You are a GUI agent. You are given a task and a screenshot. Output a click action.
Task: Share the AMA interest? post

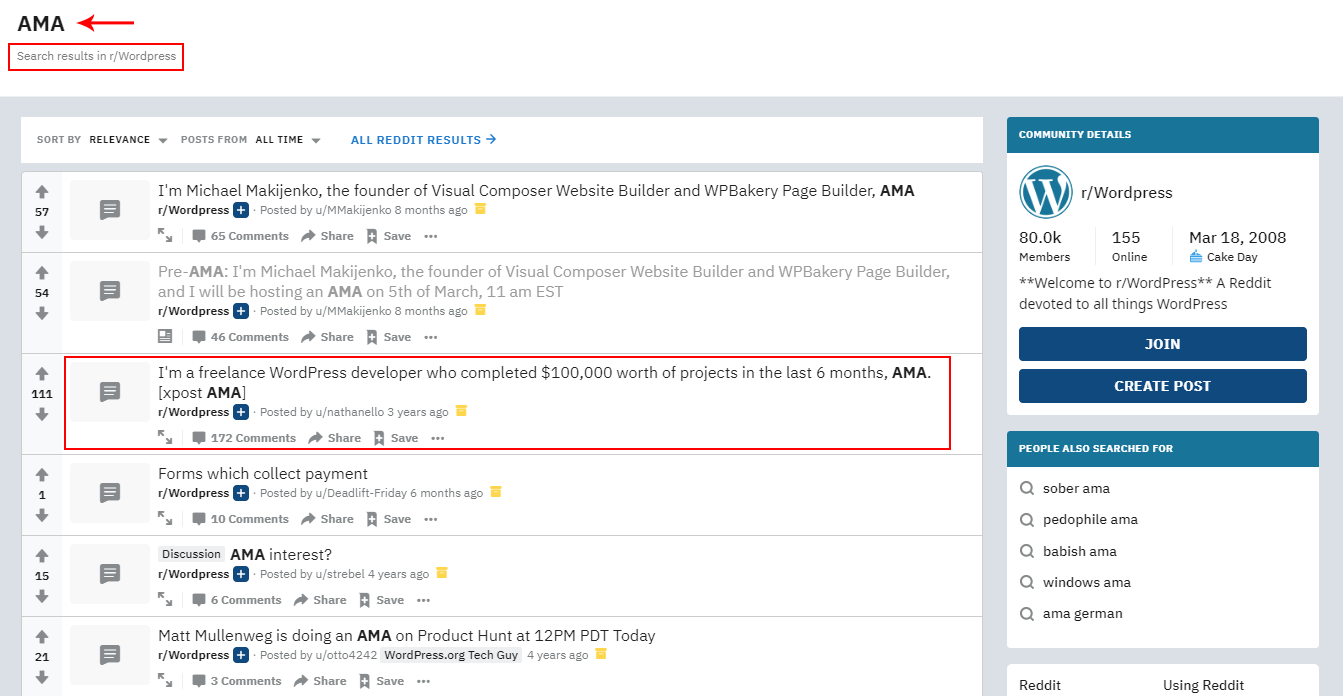tap(320, 600)
